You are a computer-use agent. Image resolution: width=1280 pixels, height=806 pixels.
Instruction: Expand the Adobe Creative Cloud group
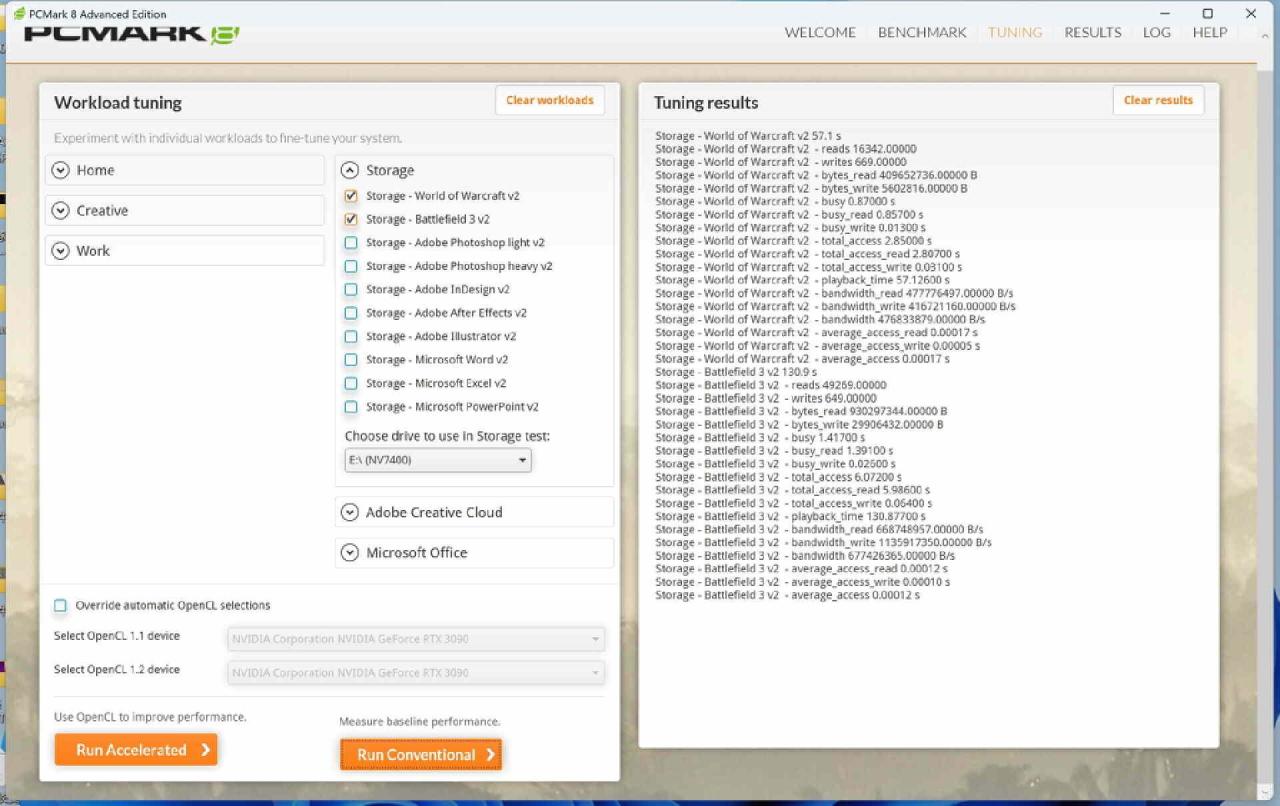(474, 512)
